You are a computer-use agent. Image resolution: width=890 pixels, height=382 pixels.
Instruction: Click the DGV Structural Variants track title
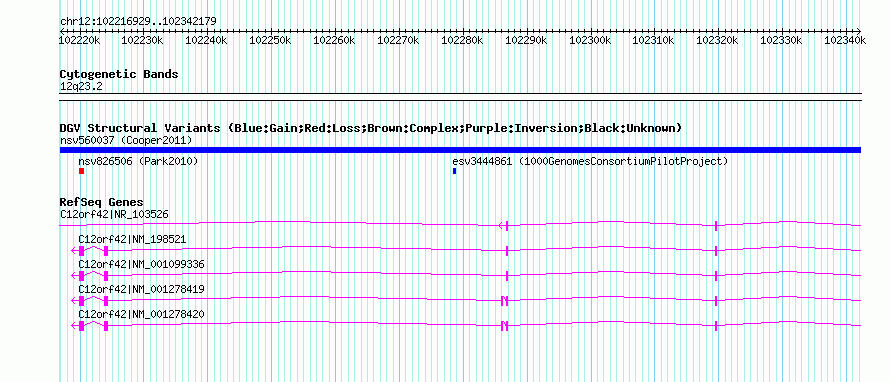click(x=370, y=128)
